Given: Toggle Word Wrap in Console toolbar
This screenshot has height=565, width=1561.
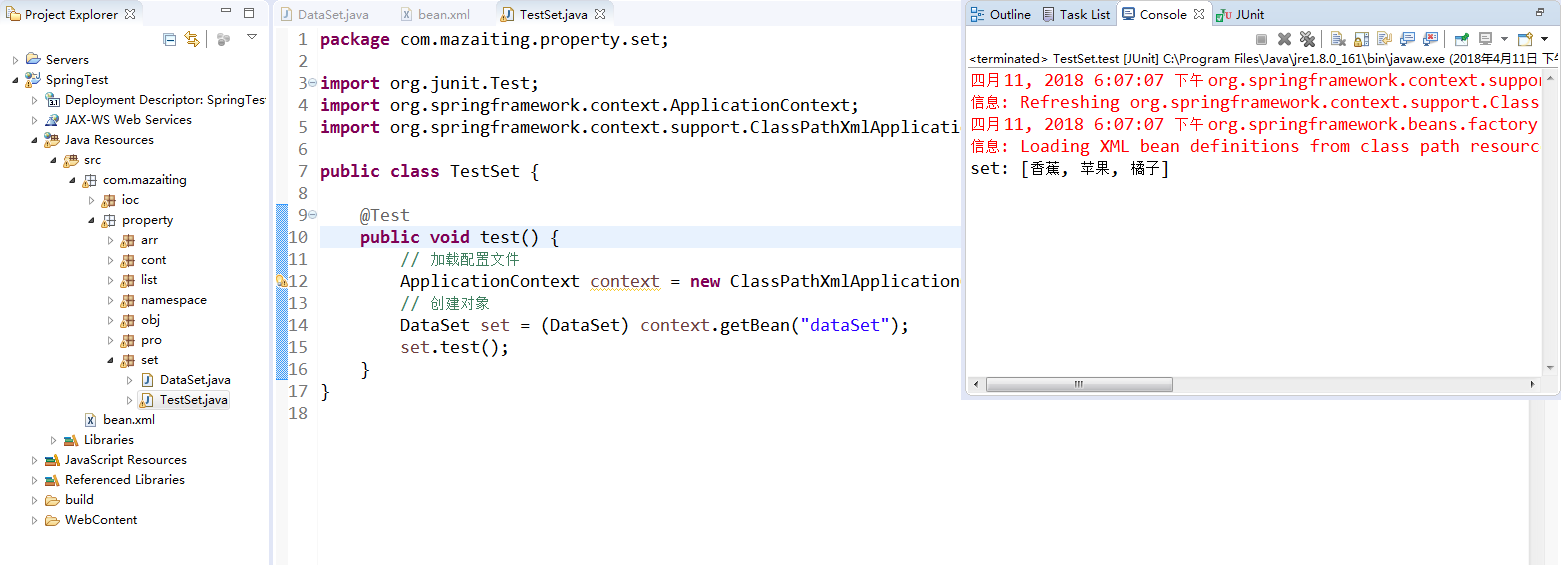Looking at the screenshot, I should coord(1384,39).
